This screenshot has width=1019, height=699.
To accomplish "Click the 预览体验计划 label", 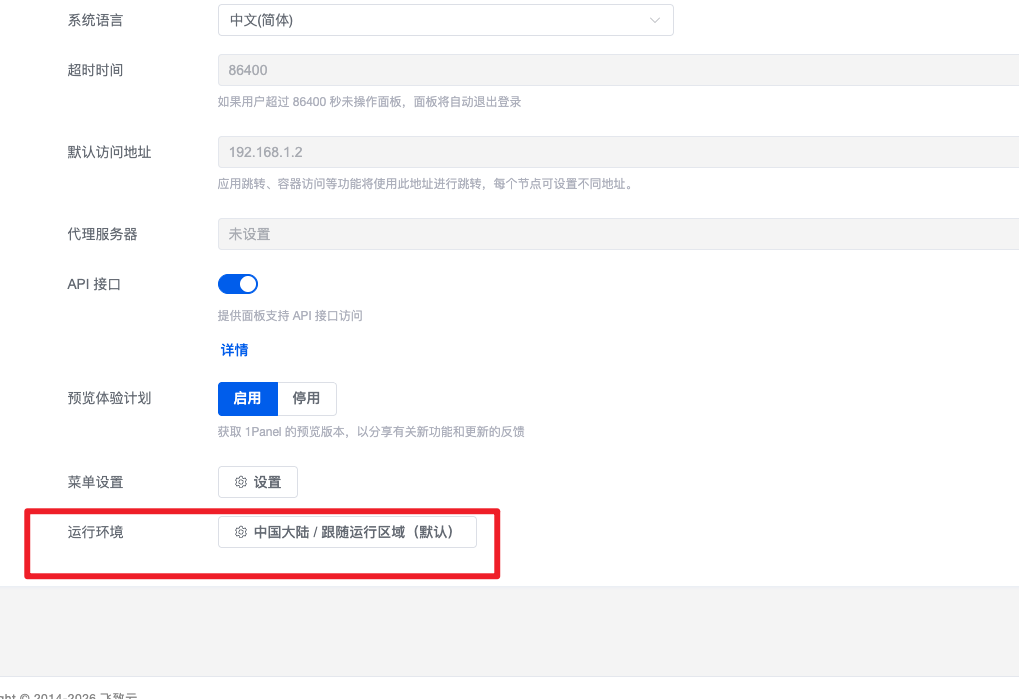I will (109, 398).
